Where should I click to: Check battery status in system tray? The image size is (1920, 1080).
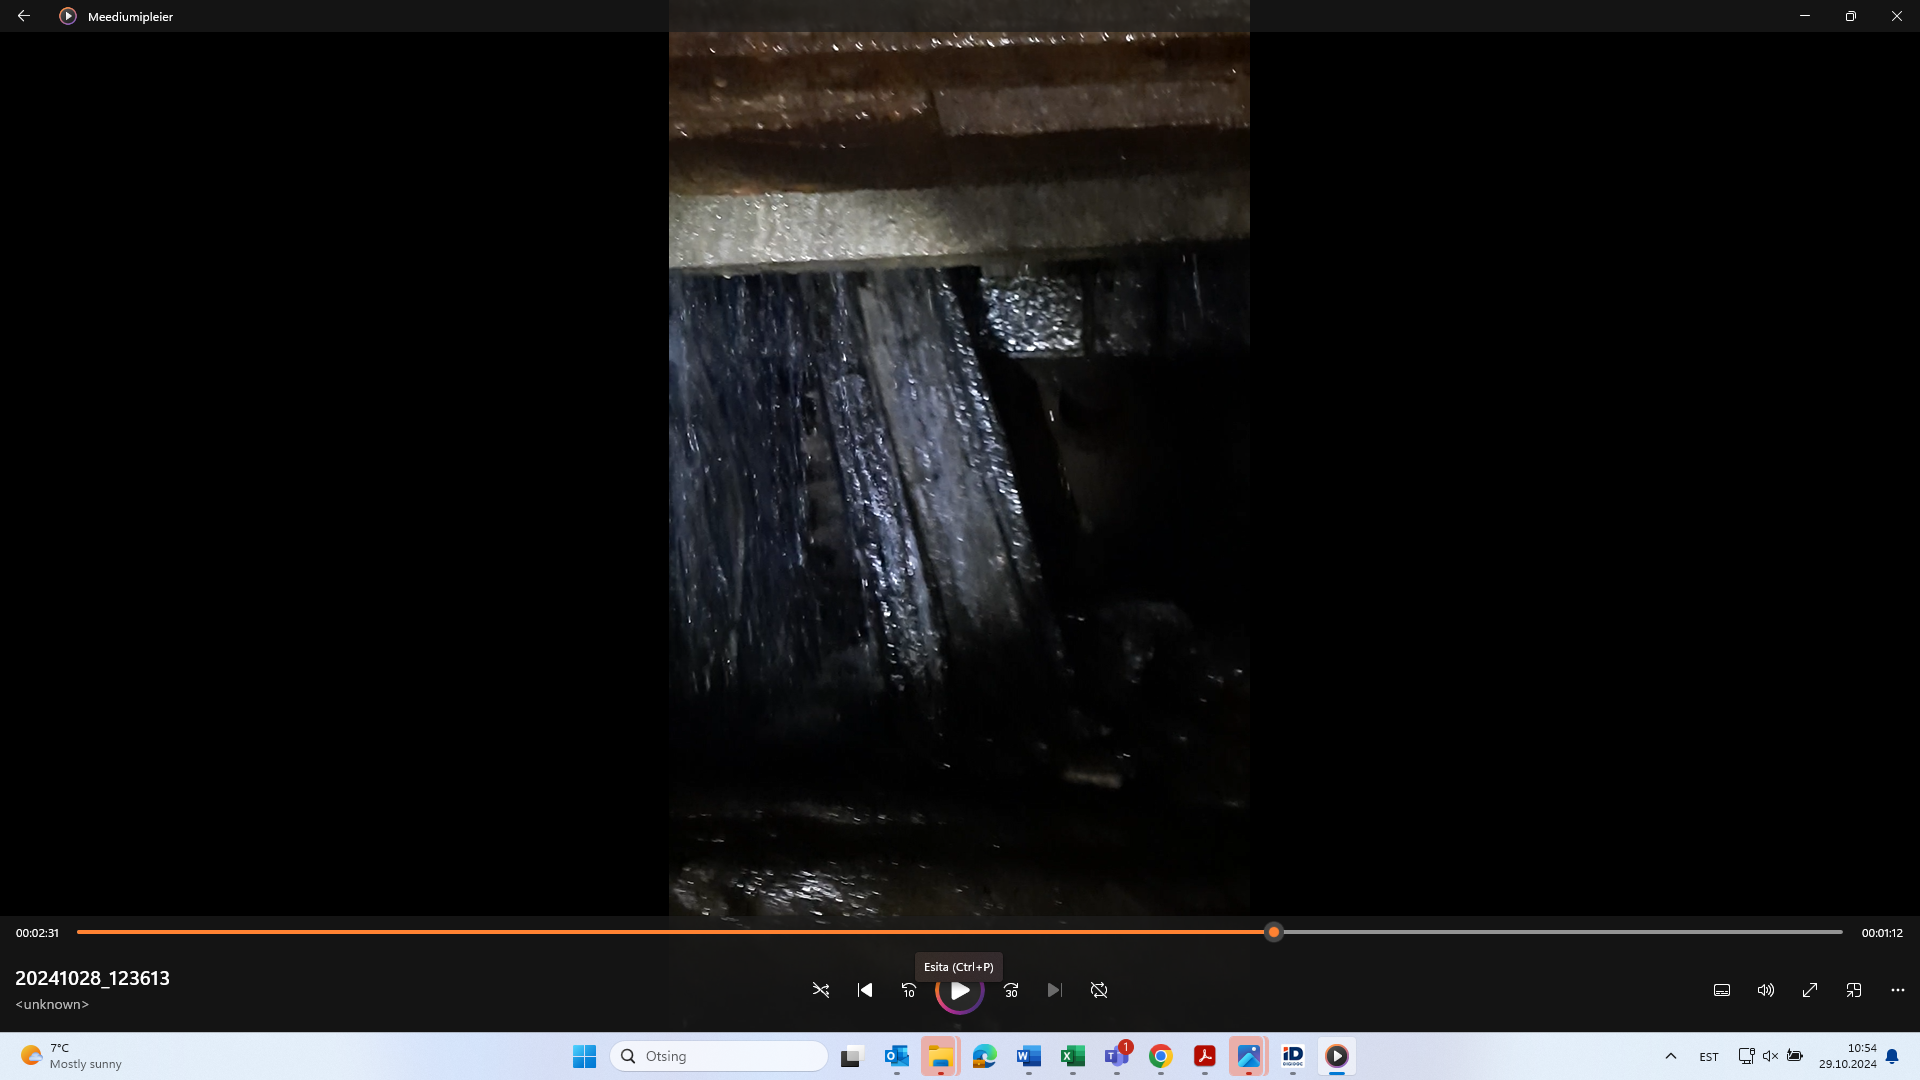pyautogui.click(x=1795, y=1056)
